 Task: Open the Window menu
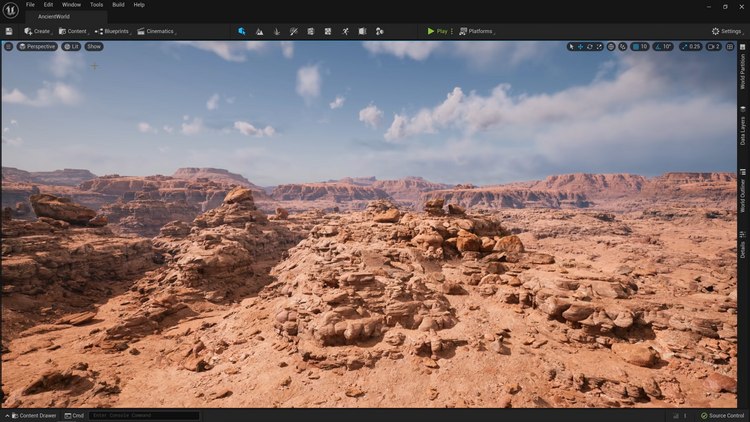click(71, 5)
